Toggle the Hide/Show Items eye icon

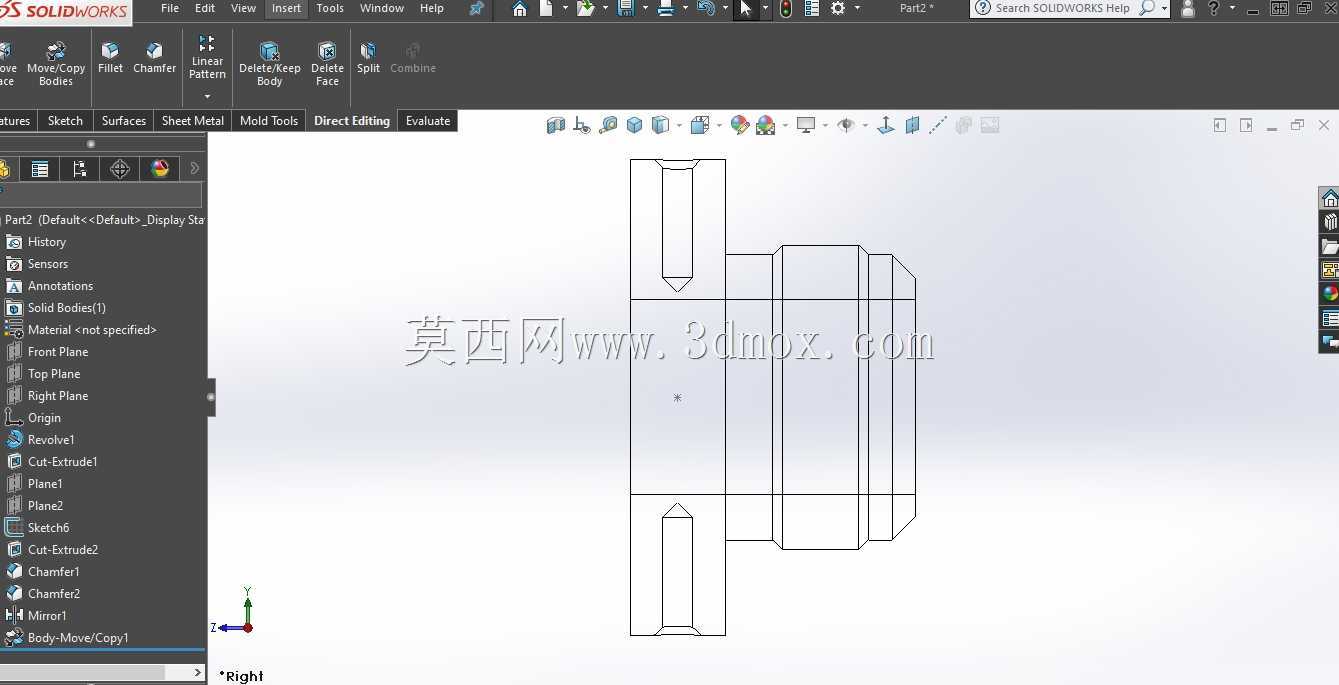[x=846, y=125]
